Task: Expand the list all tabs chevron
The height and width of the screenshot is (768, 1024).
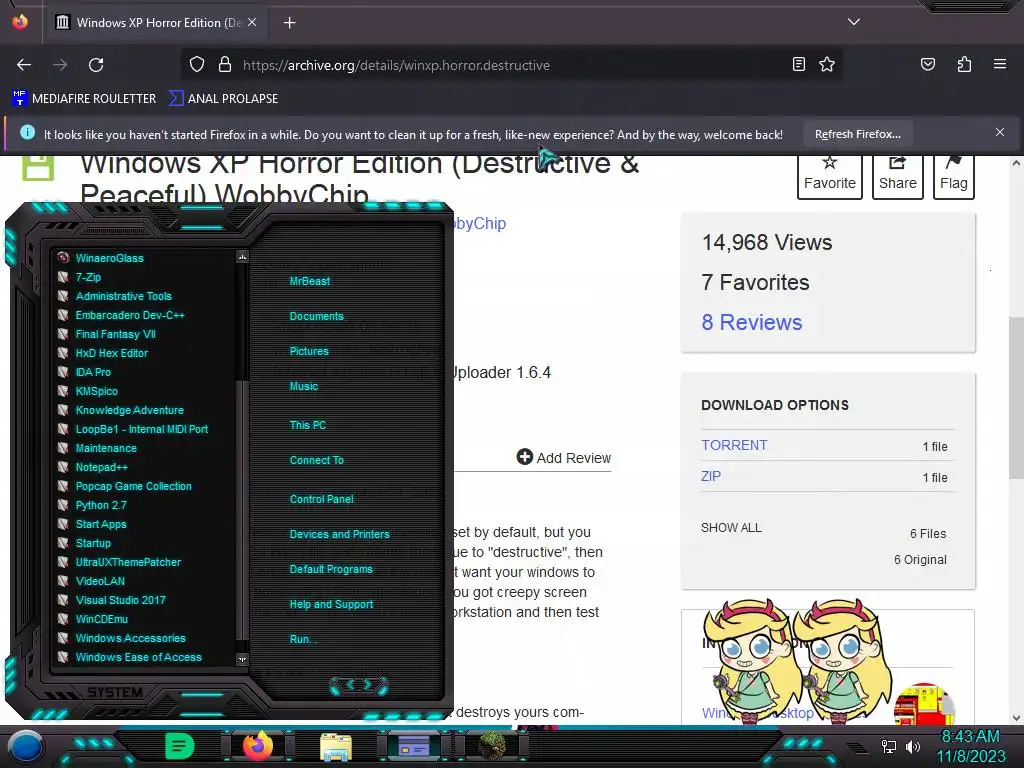Action: pos(854,22)
